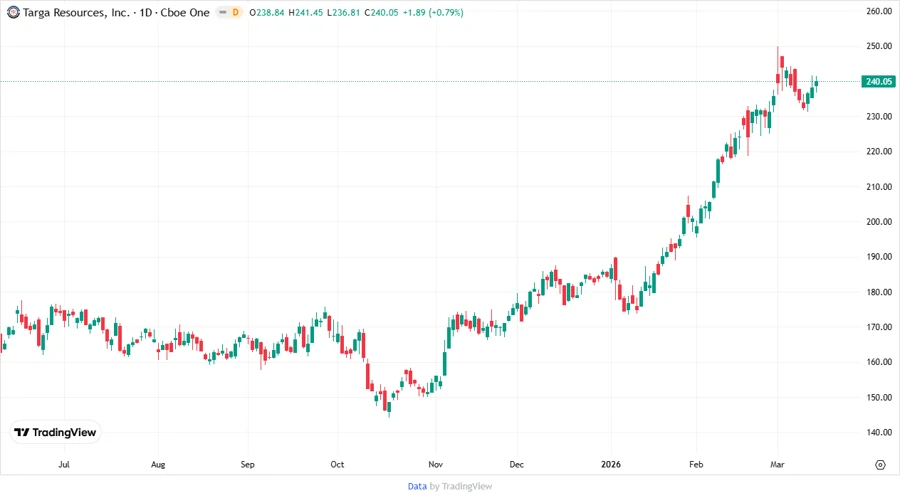Click the 180.00 price axis label

click(x=879, y=292)
